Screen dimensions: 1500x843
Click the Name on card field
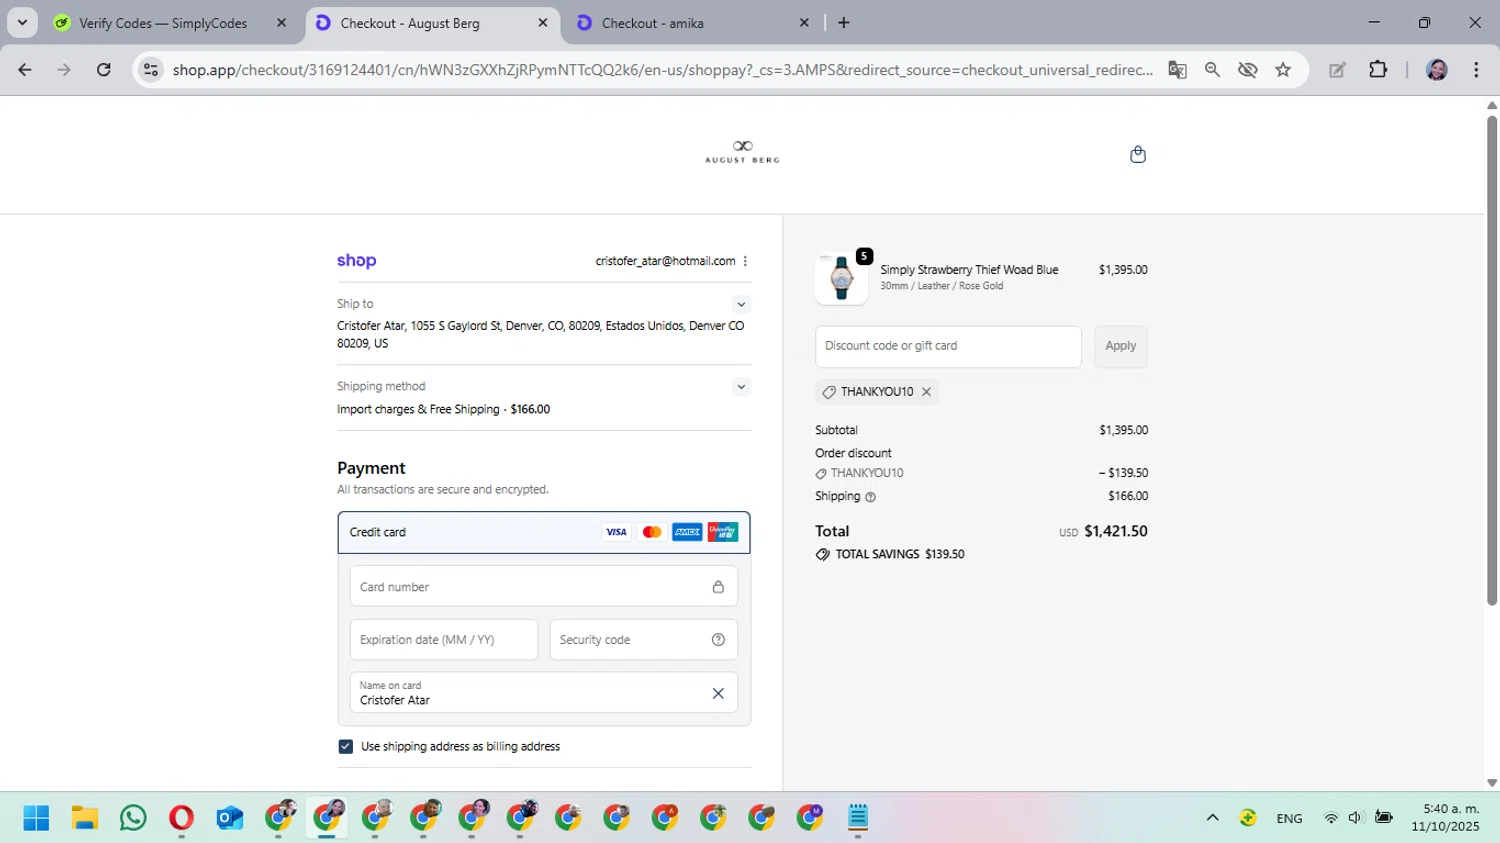[544, 693]
